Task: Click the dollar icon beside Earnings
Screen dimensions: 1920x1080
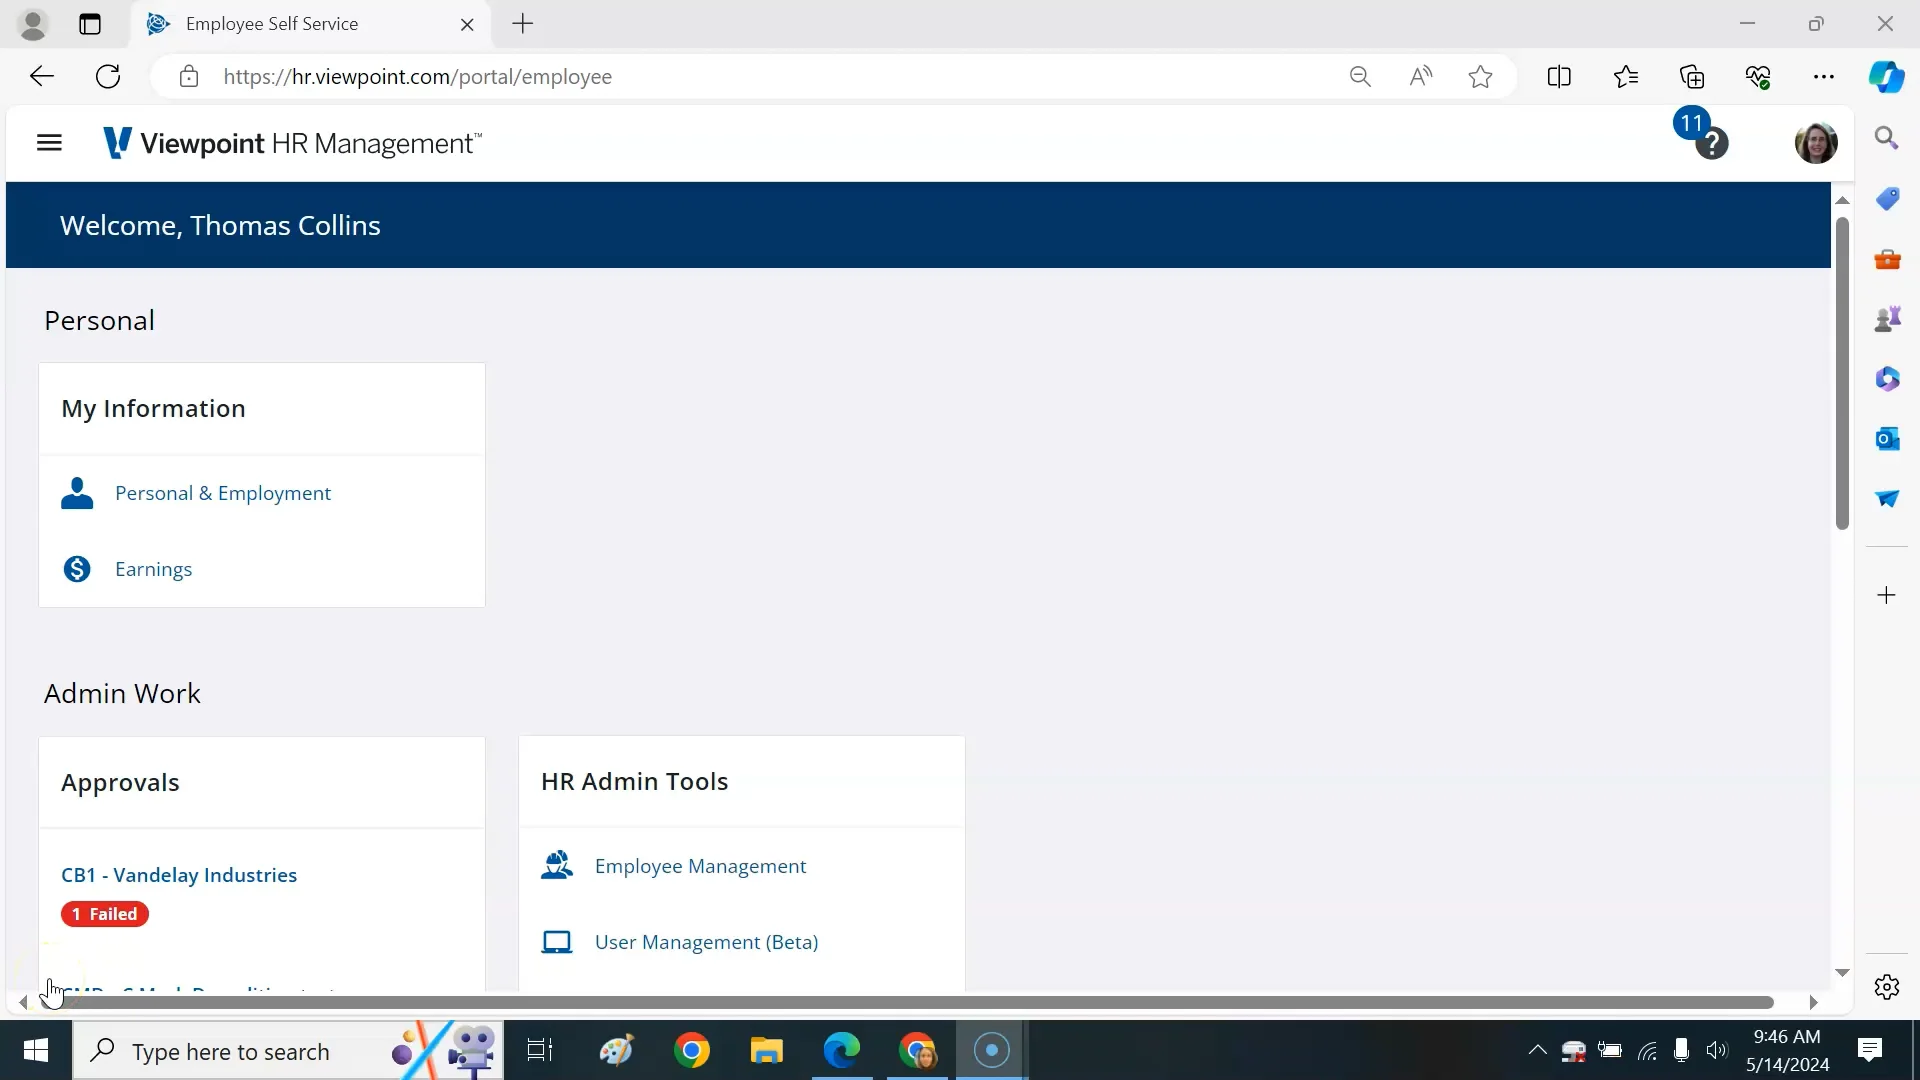Action: point(77,569)
